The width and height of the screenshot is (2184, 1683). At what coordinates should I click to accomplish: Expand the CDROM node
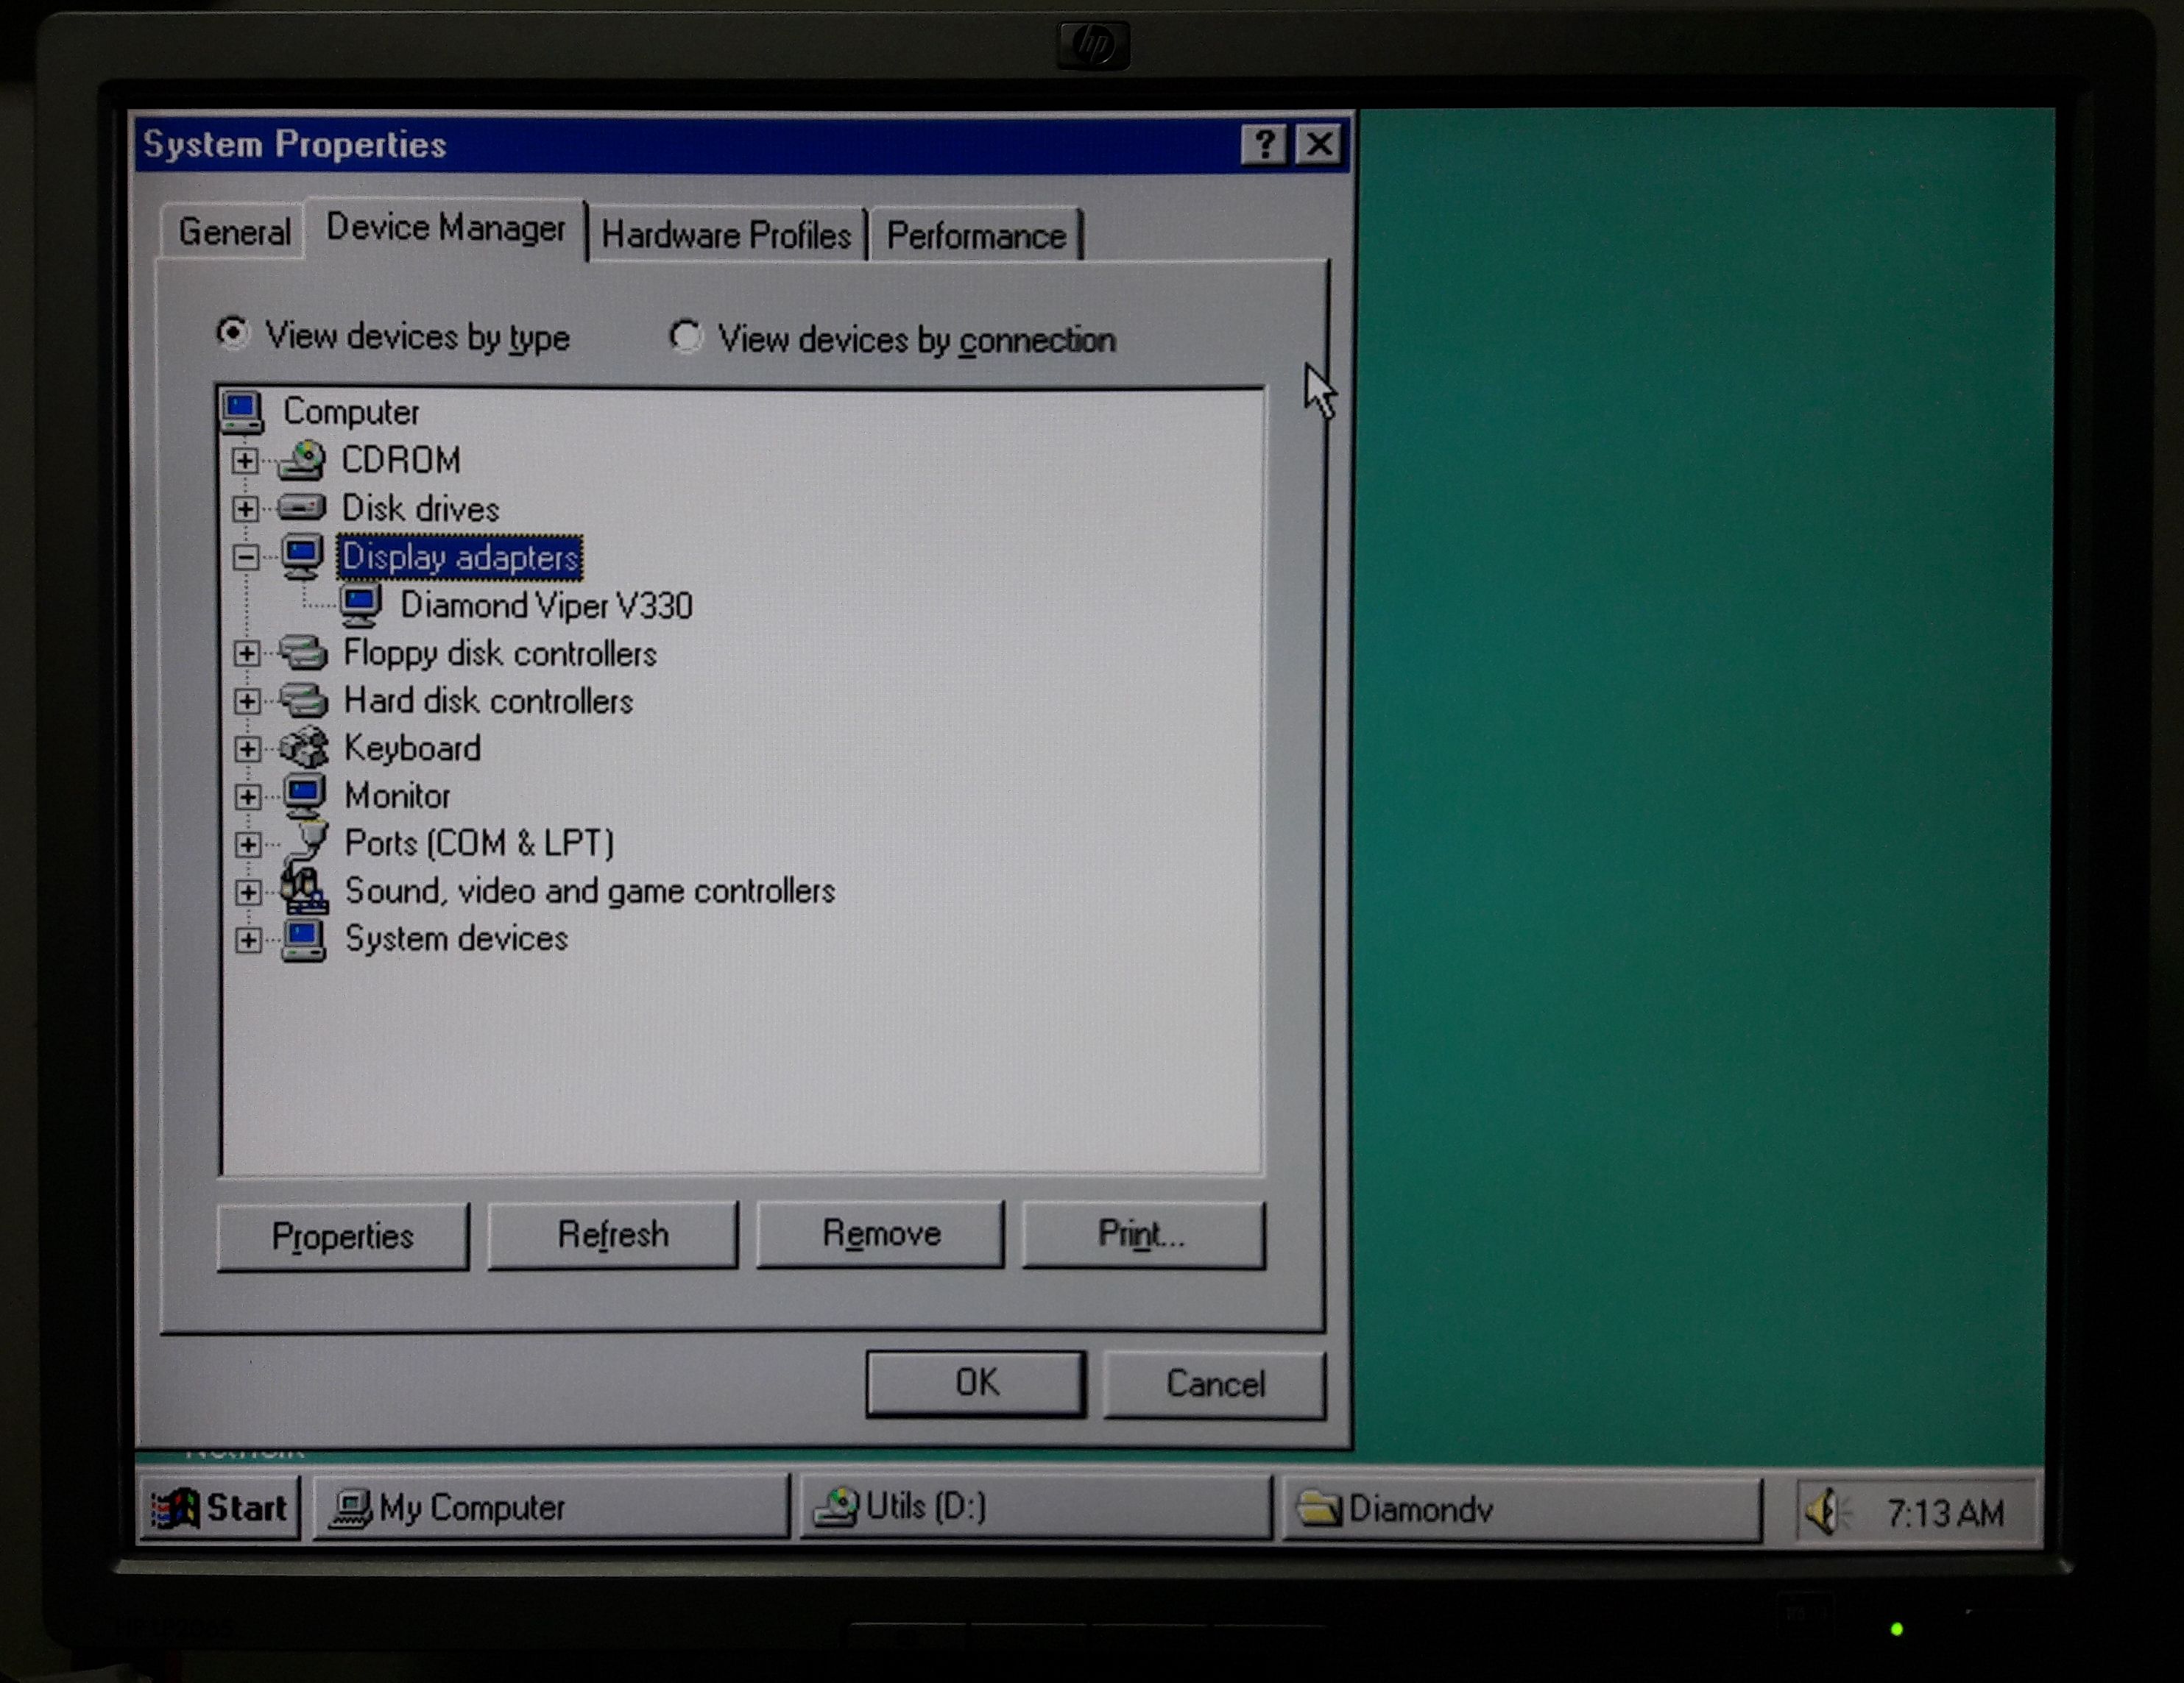pos(244,460)
